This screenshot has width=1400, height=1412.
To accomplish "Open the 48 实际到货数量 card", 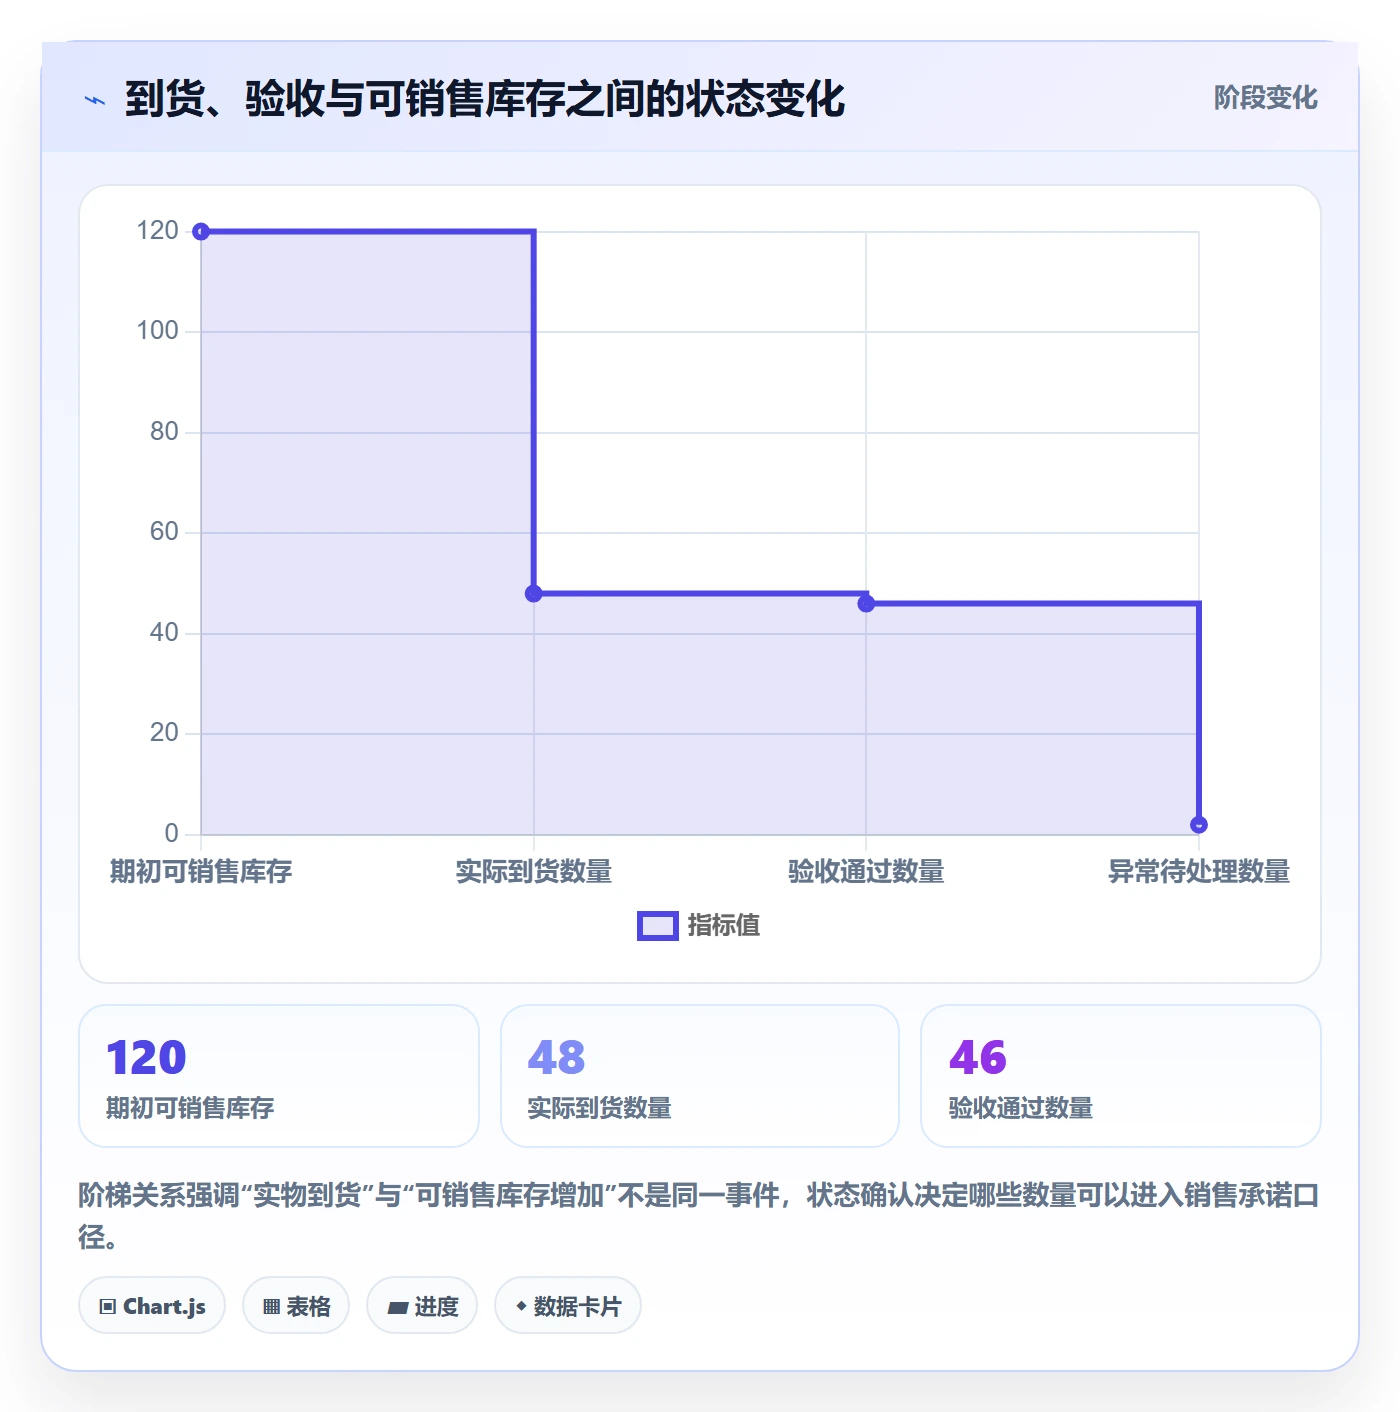I will (700, 1076).
